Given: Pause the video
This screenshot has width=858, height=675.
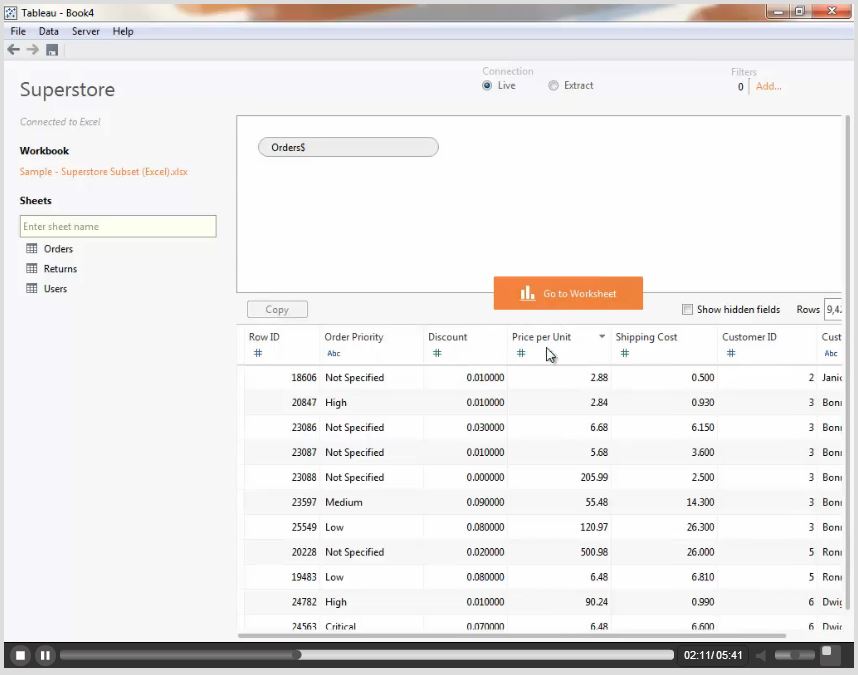Looking at the screenshot, I should (45, 656).
